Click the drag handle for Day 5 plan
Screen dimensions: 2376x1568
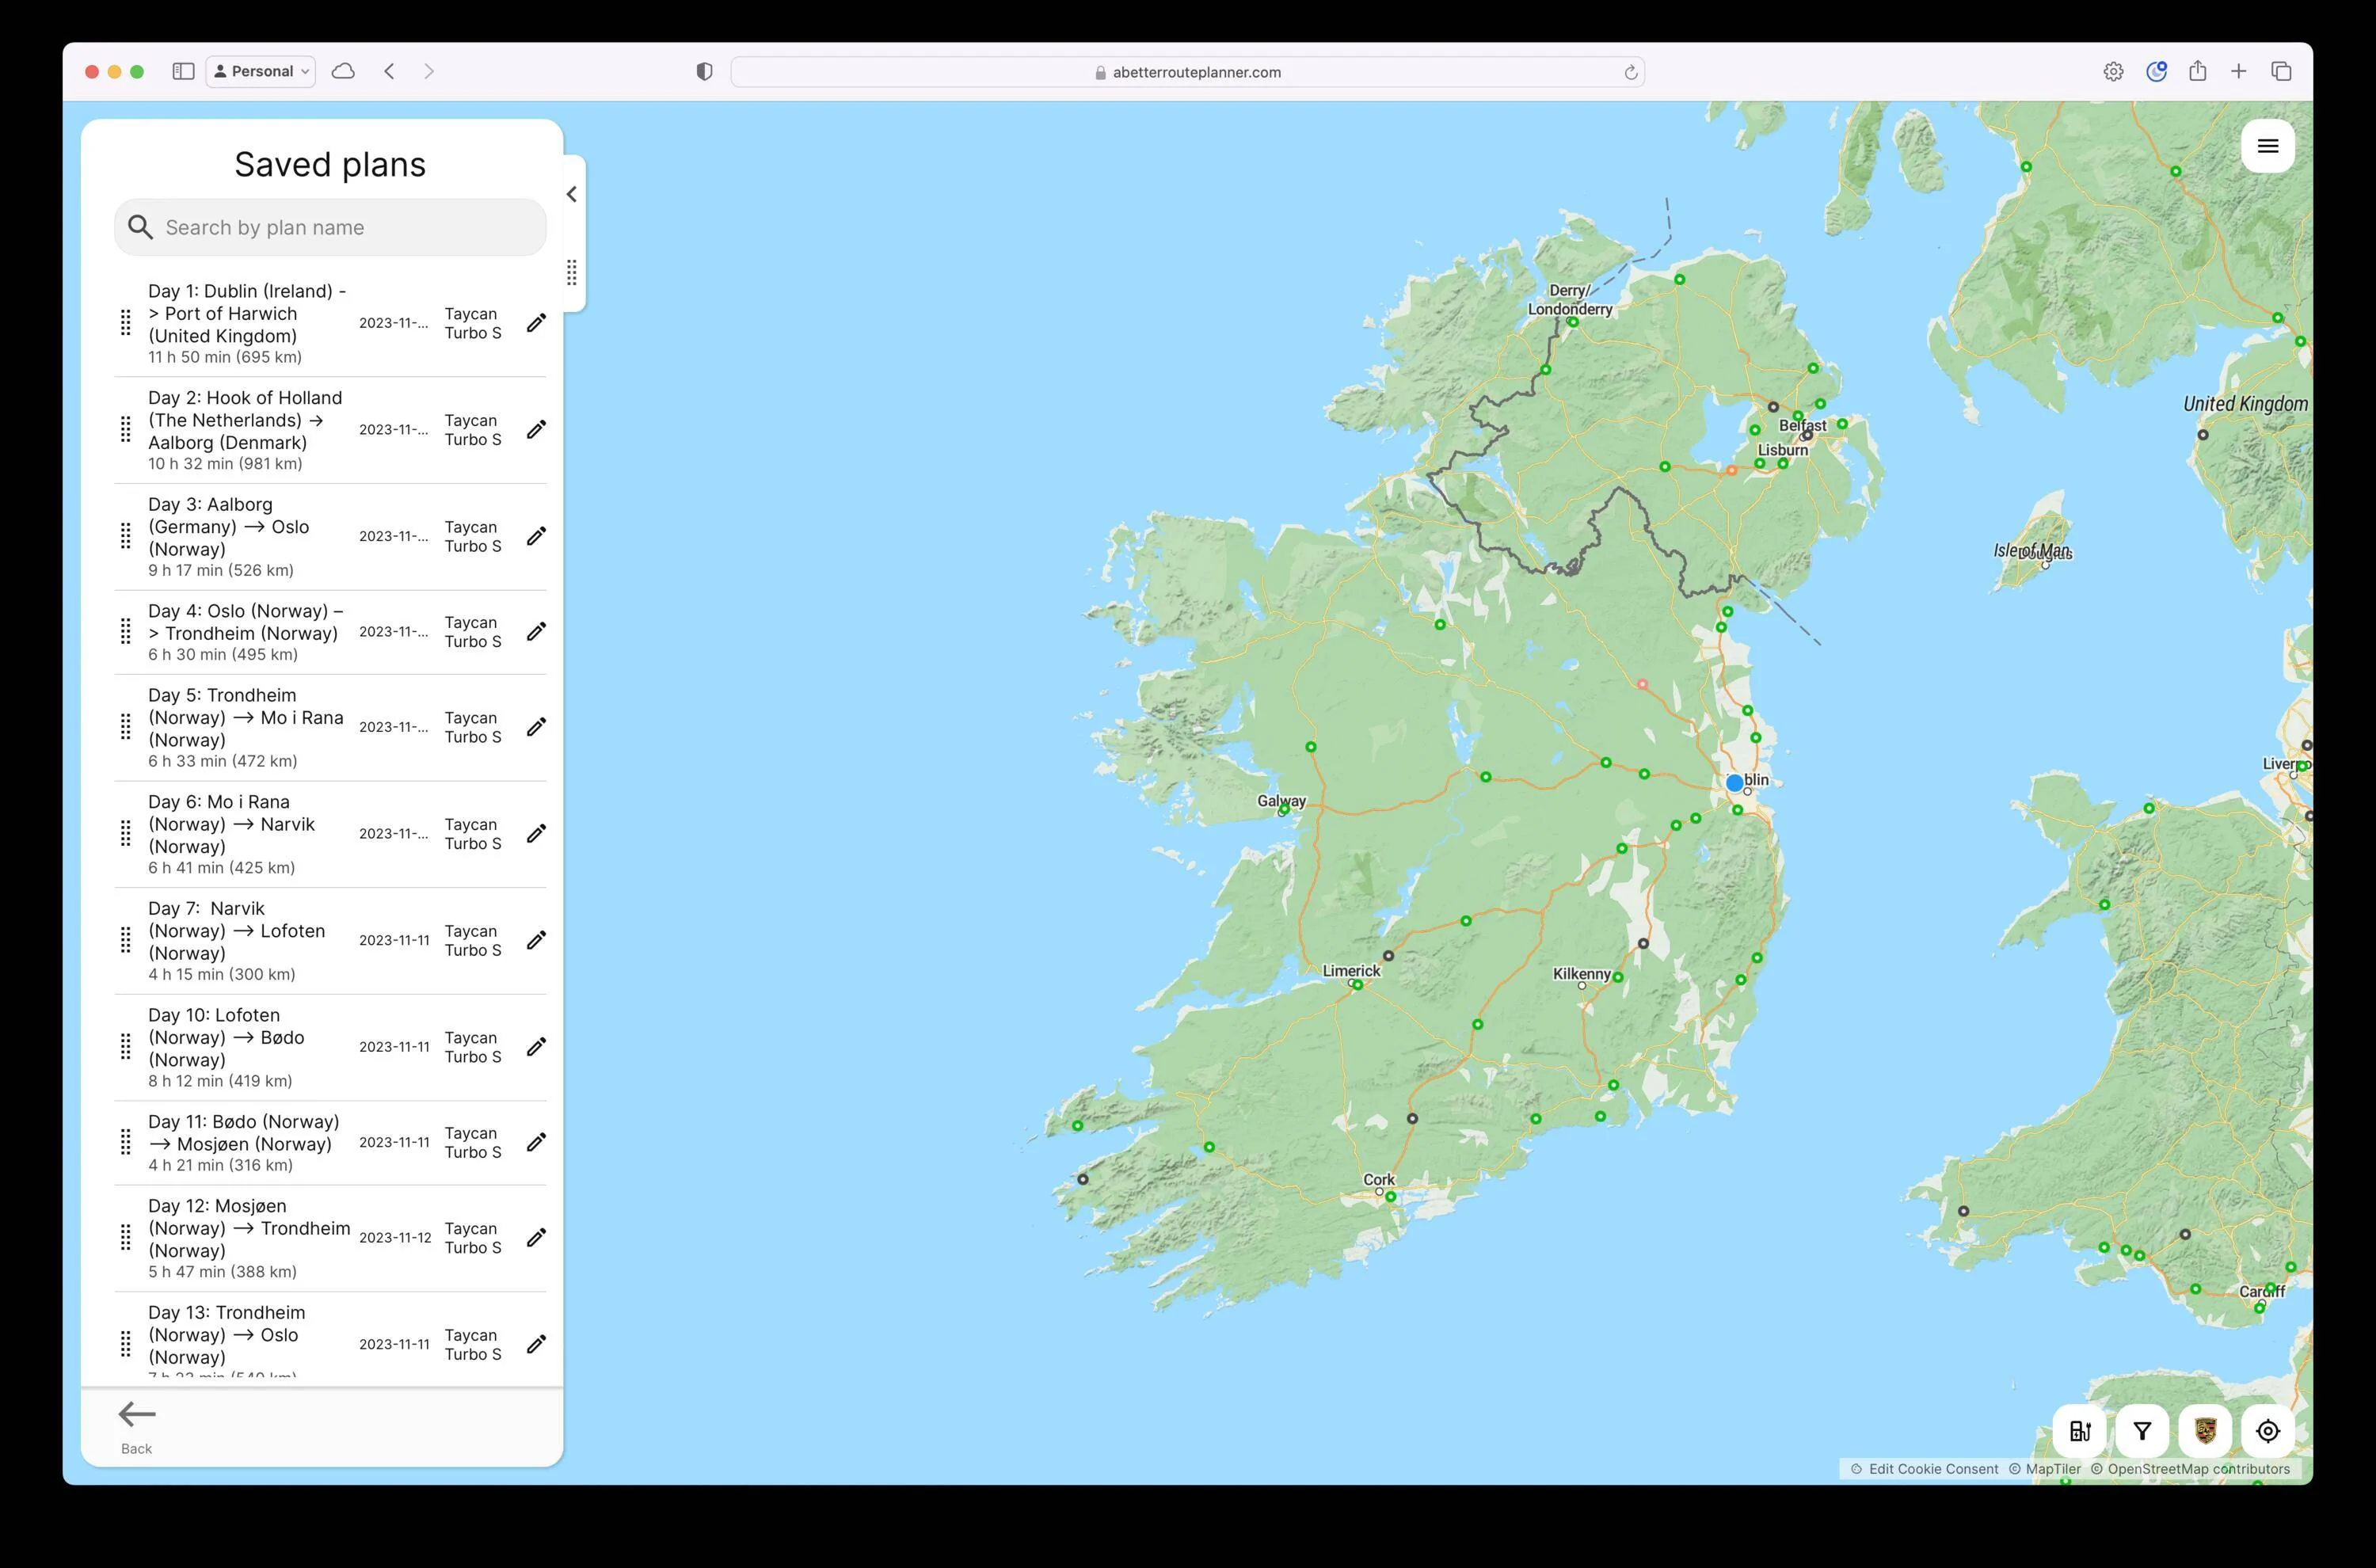(126, 727)
